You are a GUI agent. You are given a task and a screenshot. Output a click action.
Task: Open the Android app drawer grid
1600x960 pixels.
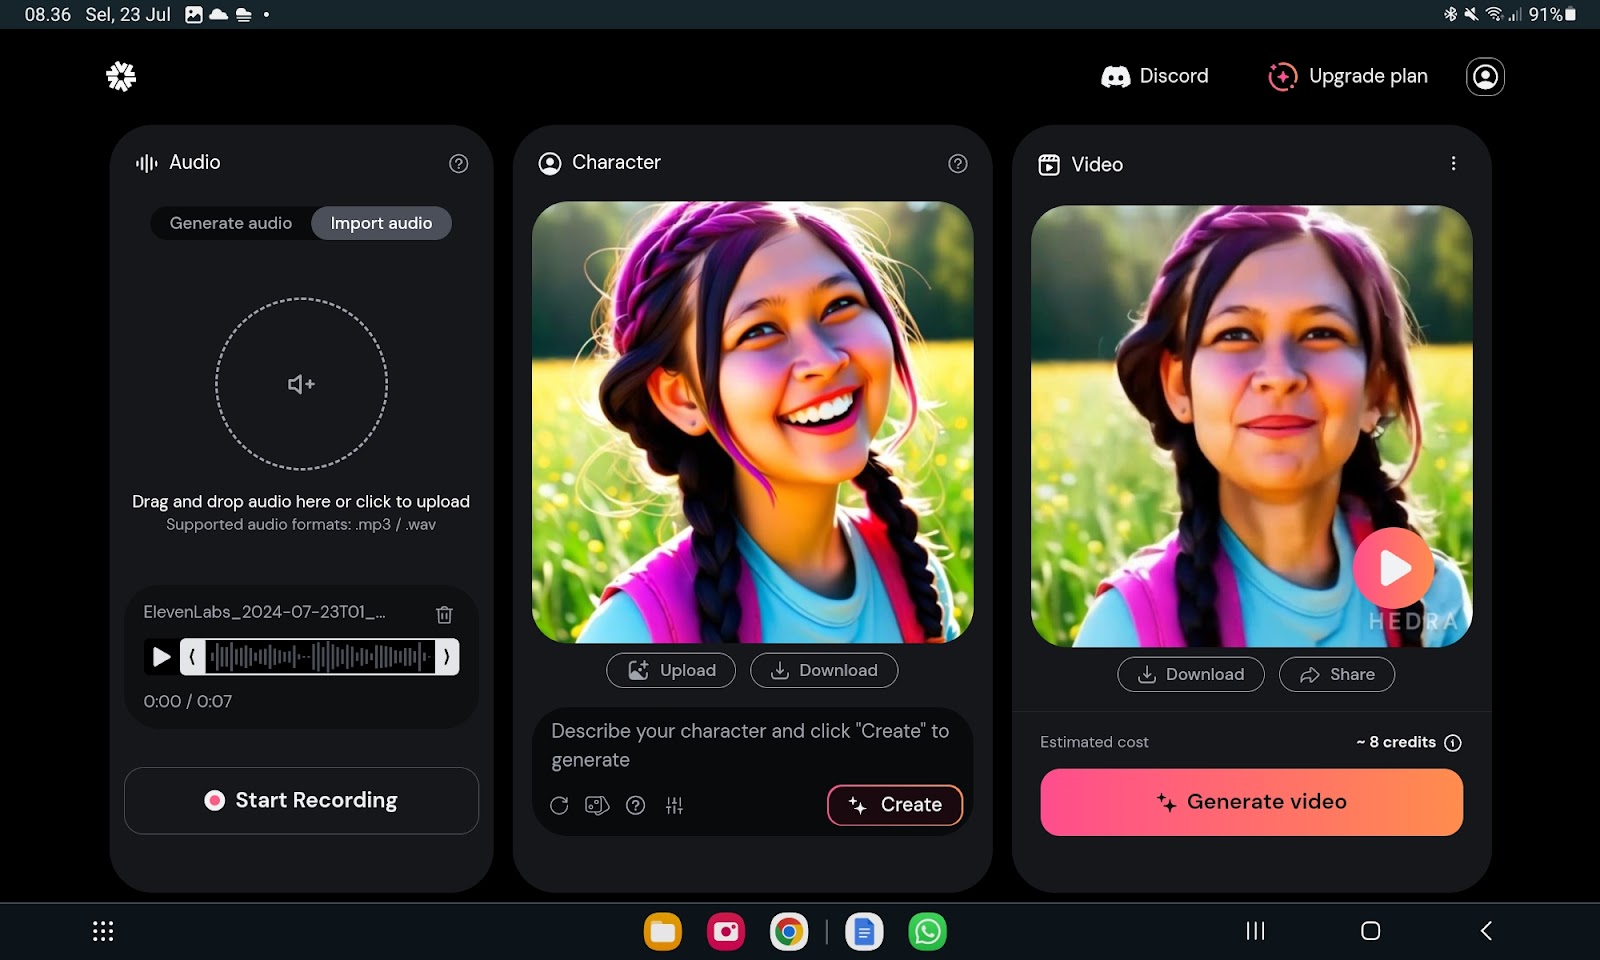(x=103, y=931)
